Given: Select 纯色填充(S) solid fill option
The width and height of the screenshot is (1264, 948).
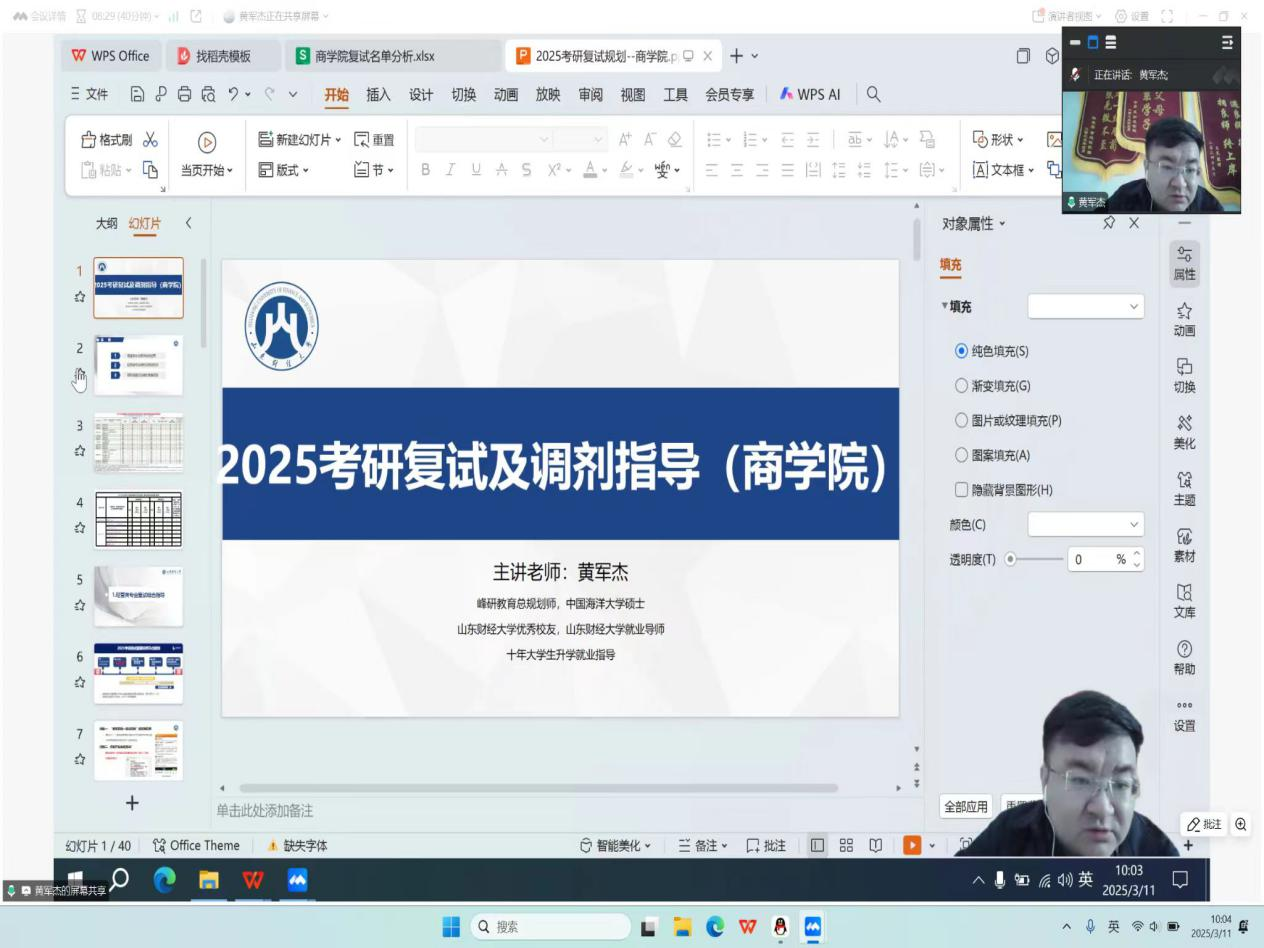Looking at the screenshot, I should 992,351.
